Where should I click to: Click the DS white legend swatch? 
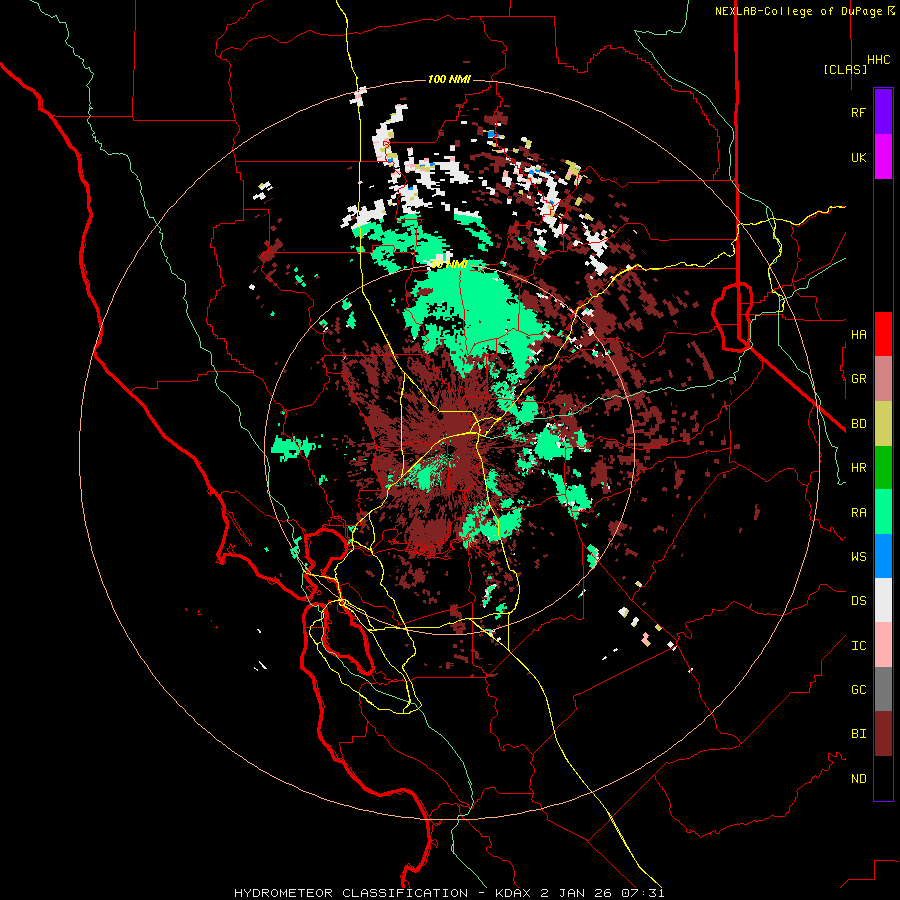(883, 600)
